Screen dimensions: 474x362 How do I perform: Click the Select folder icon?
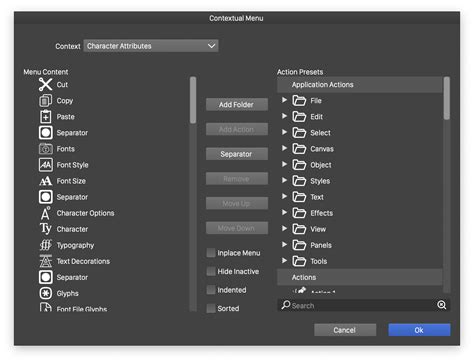coord(299,132)
